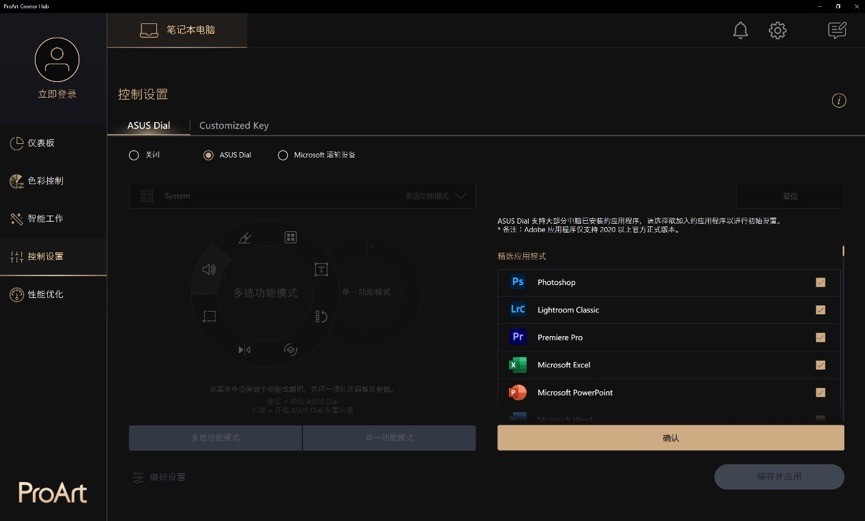Uncheck the Lightroom Classic checkbox

point(820,310)
